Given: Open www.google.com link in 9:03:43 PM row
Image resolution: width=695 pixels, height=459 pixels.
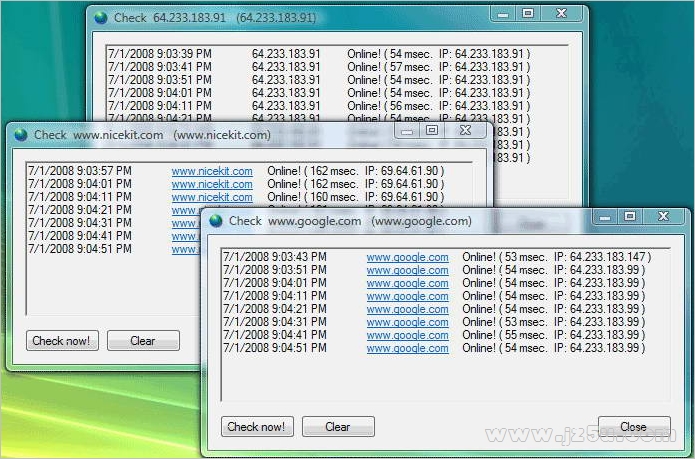Looking at the screenshot, I should [407, 257].
